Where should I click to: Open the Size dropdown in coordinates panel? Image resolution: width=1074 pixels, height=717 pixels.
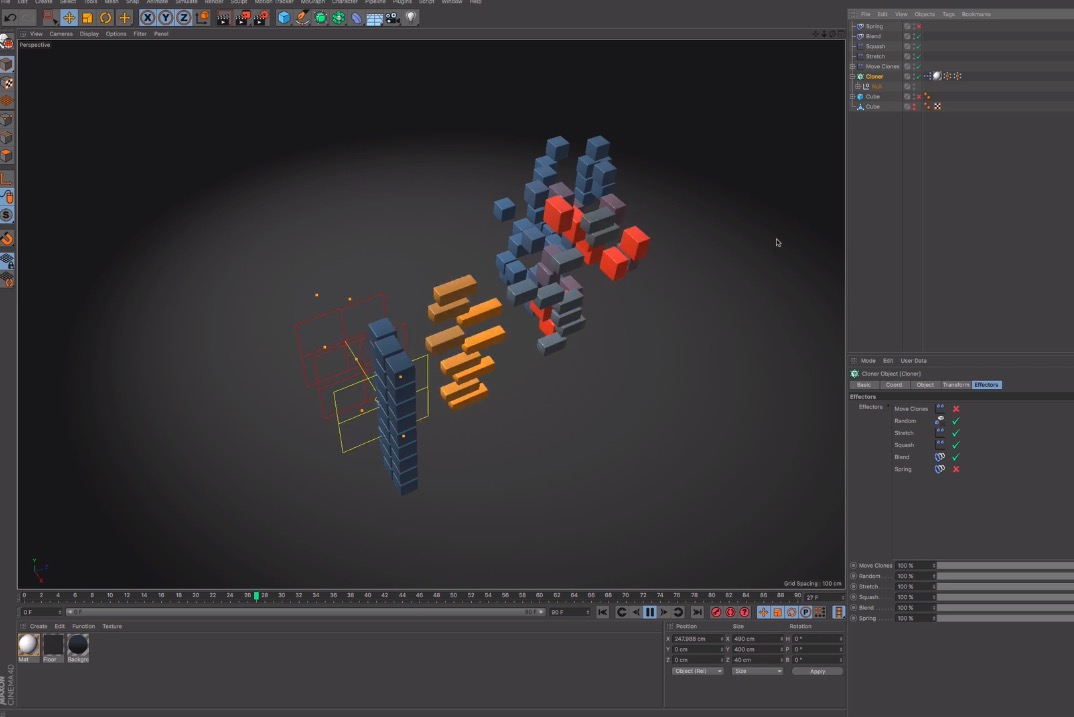coord(758,671)
